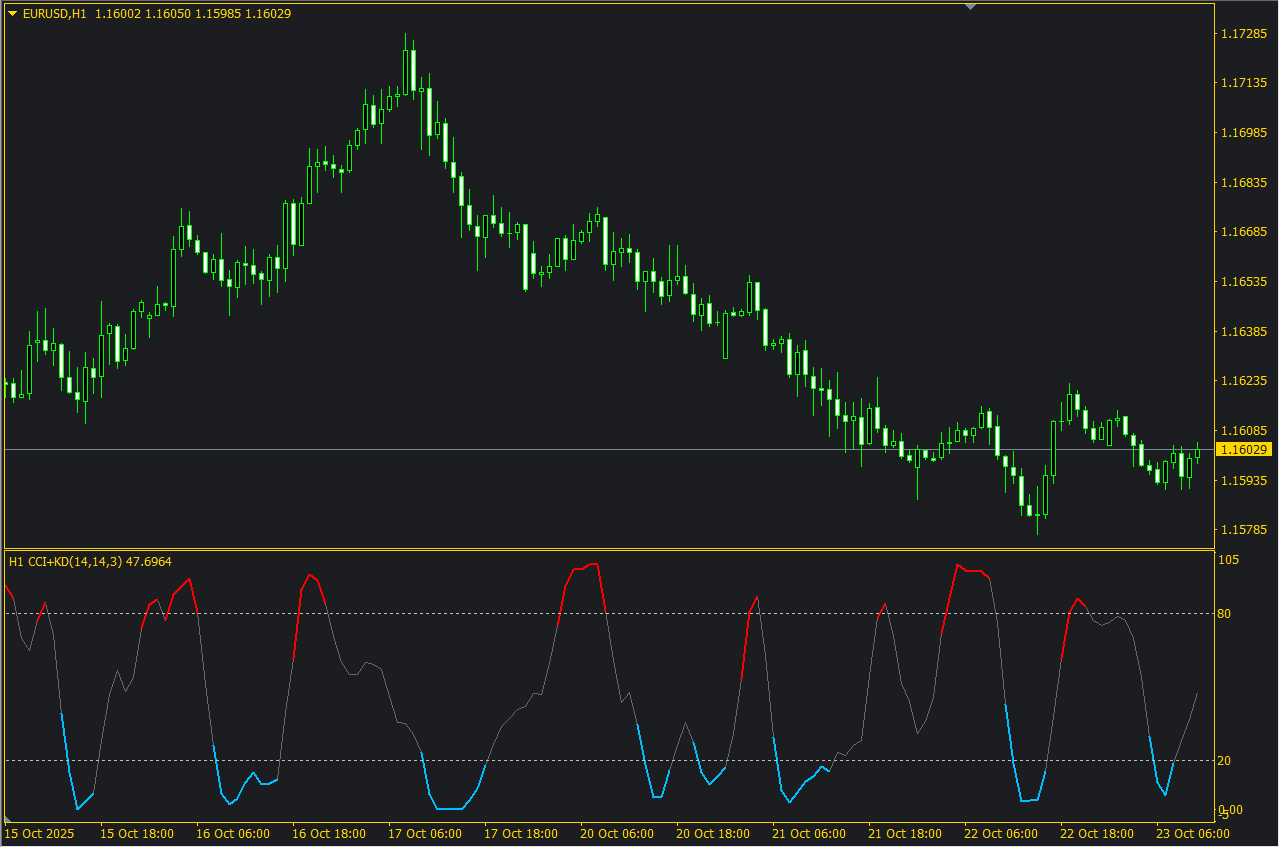1280x848 pixels.
Task: Click the 20 Oct 18:00 time label
Action: click(x=713, y=833)
